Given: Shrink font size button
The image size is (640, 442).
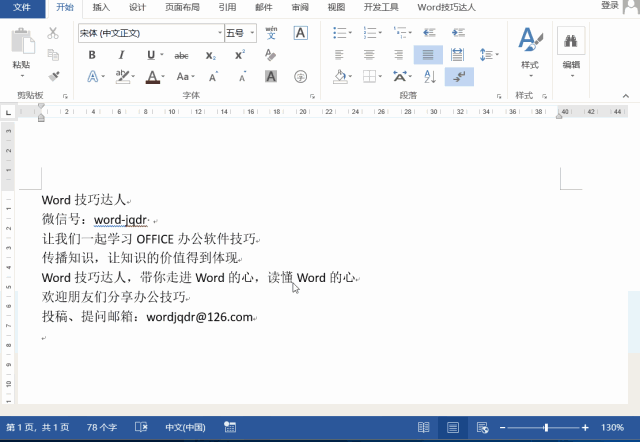Looking at the screenshot, I should click(243, 76).
